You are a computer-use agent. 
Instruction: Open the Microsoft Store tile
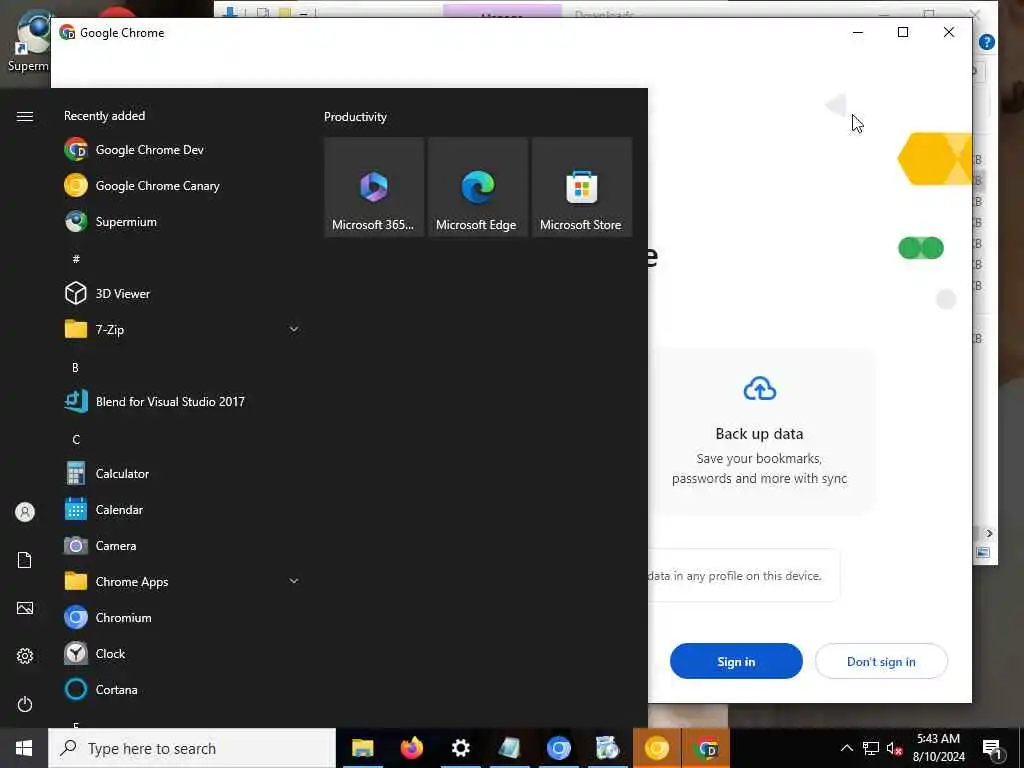click(581, 187)
